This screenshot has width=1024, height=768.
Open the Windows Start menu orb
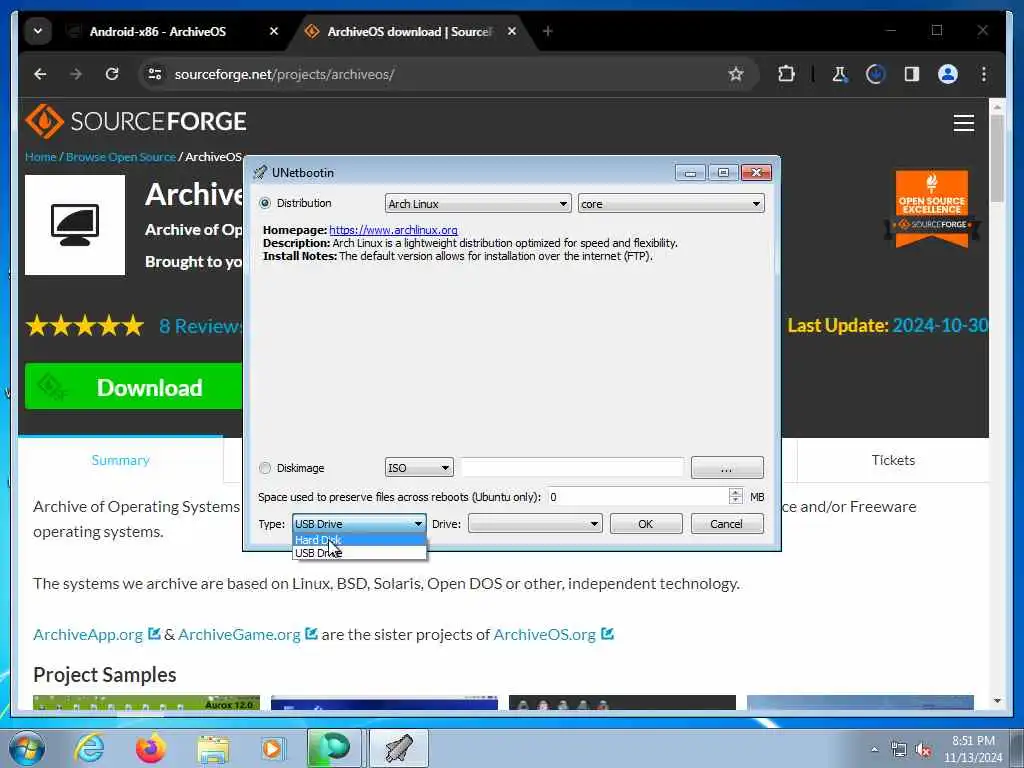coord(27,748)
